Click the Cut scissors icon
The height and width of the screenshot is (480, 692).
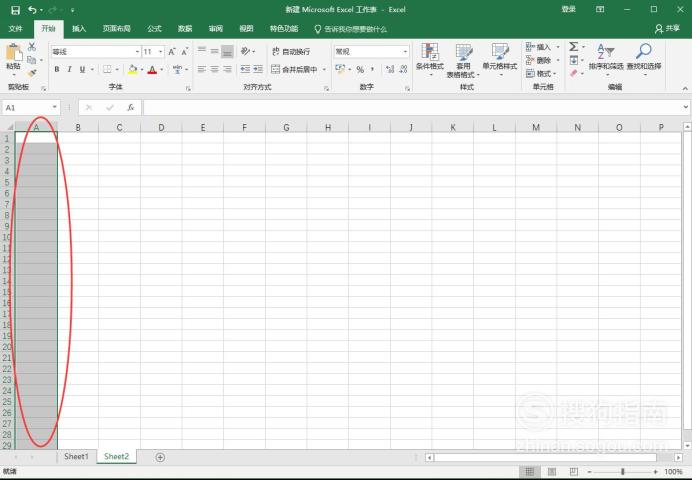[32, 46]
